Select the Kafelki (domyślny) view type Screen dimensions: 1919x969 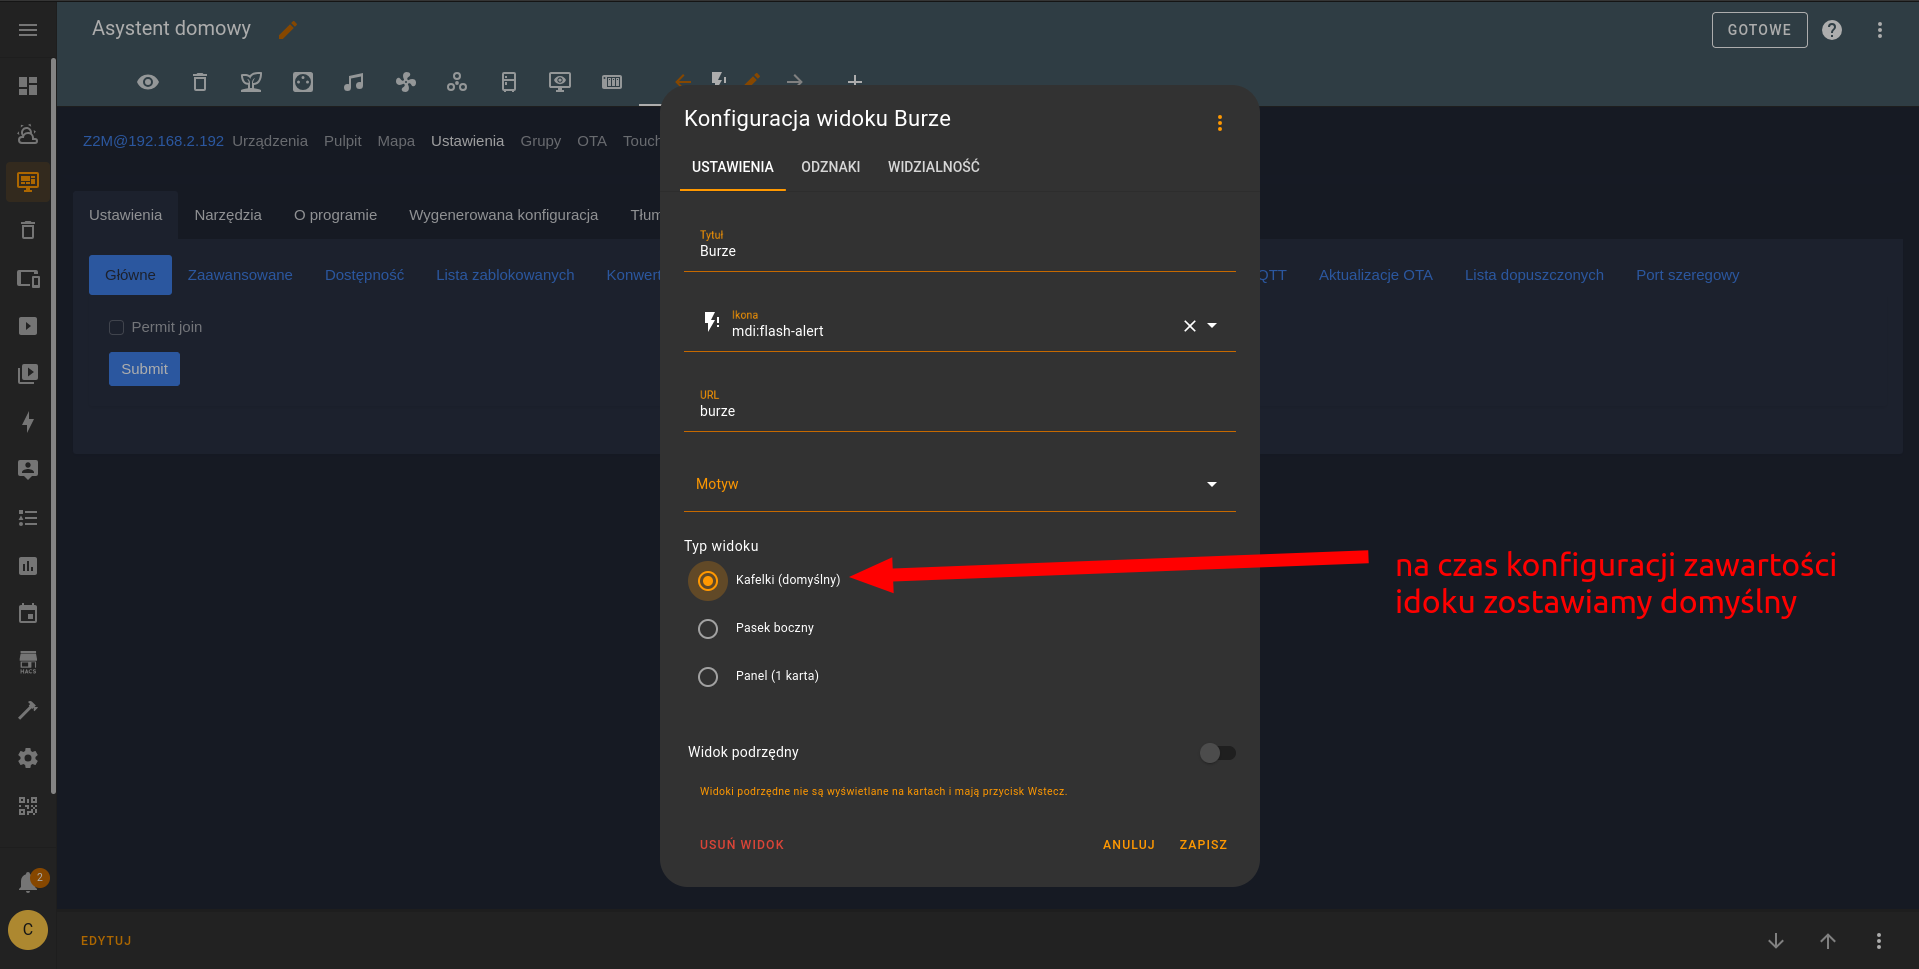point(708,581)
